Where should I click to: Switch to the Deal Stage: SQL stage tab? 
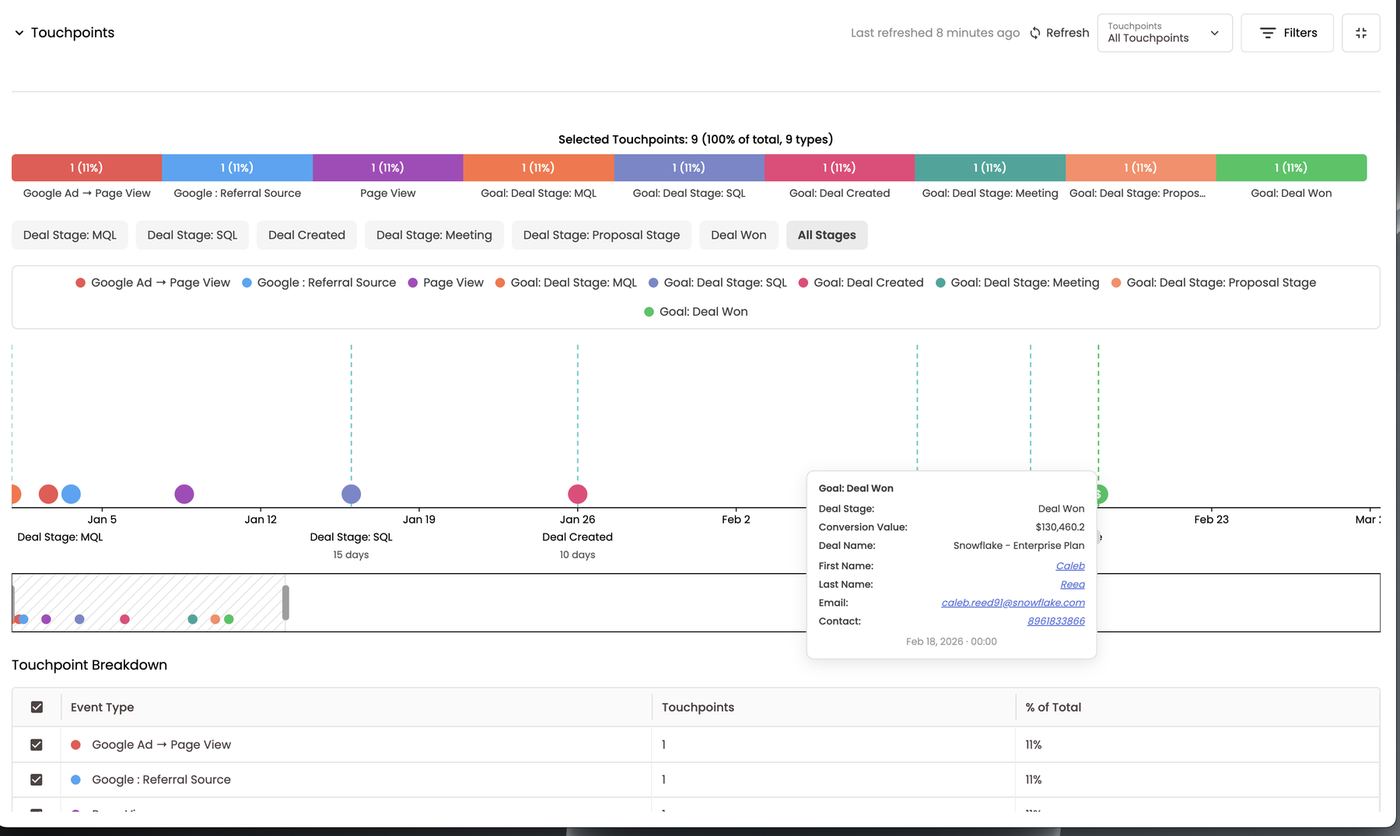coord(192,235)
